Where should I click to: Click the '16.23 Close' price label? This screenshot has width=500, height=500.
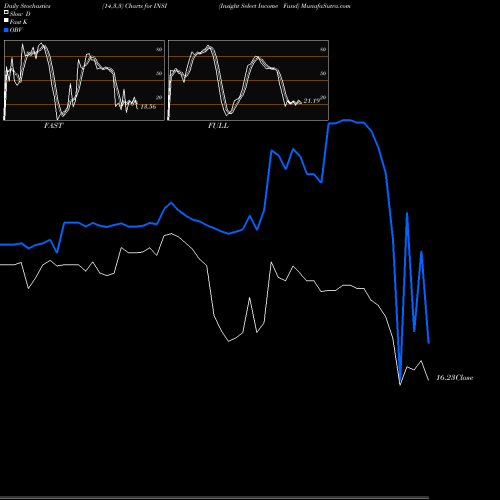(x=455, y=378)
